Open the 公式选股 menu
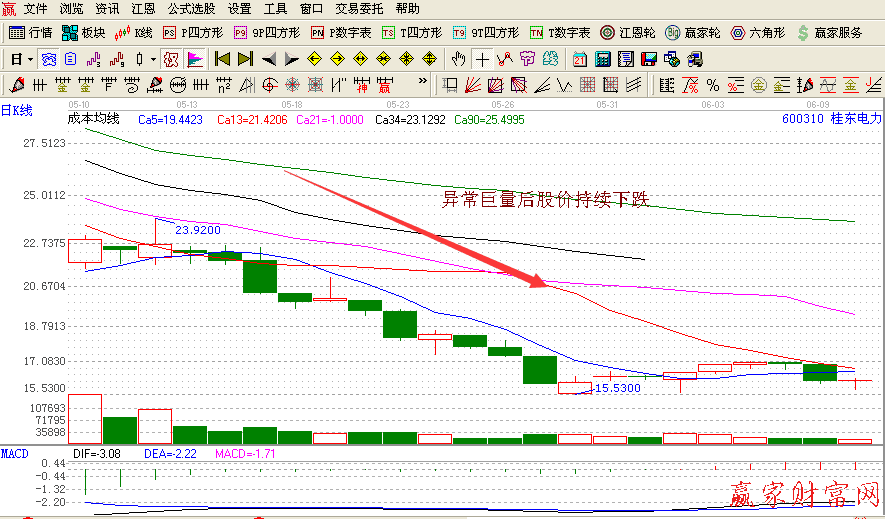Screen dimensions: 885x519 click(x=191, y=9)
